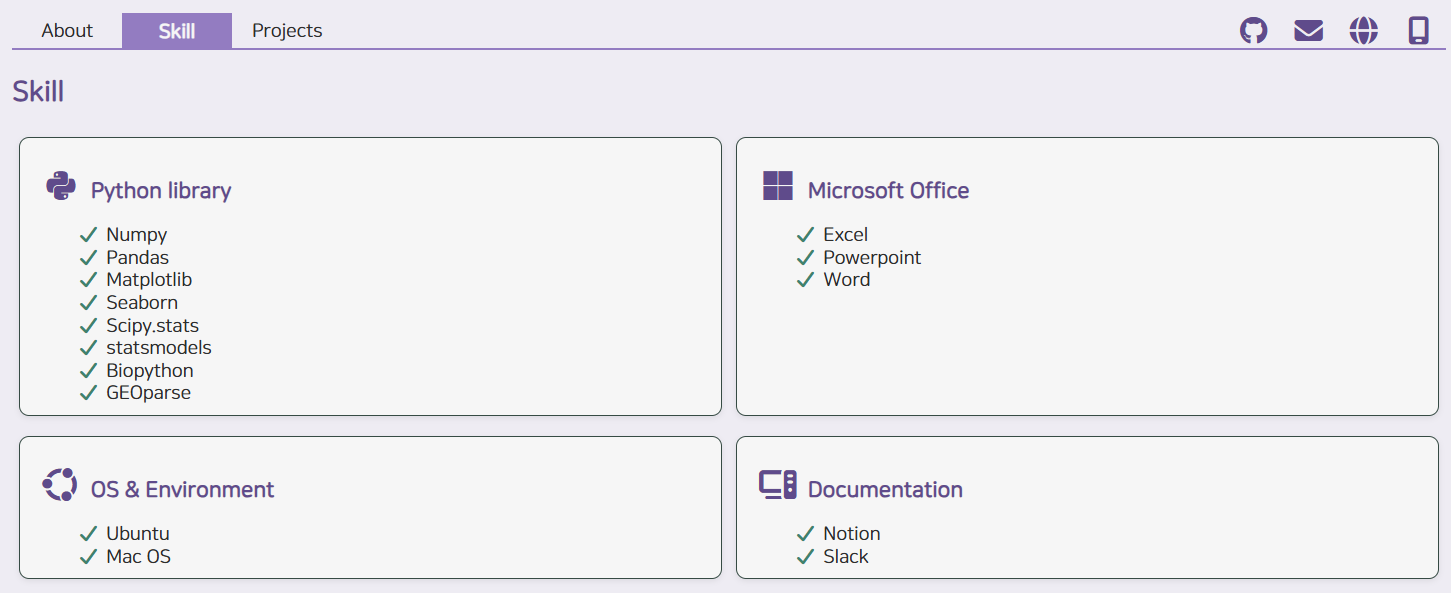Select the Word list item
This screenshot has width=1451, height=593.
point(847,280)
